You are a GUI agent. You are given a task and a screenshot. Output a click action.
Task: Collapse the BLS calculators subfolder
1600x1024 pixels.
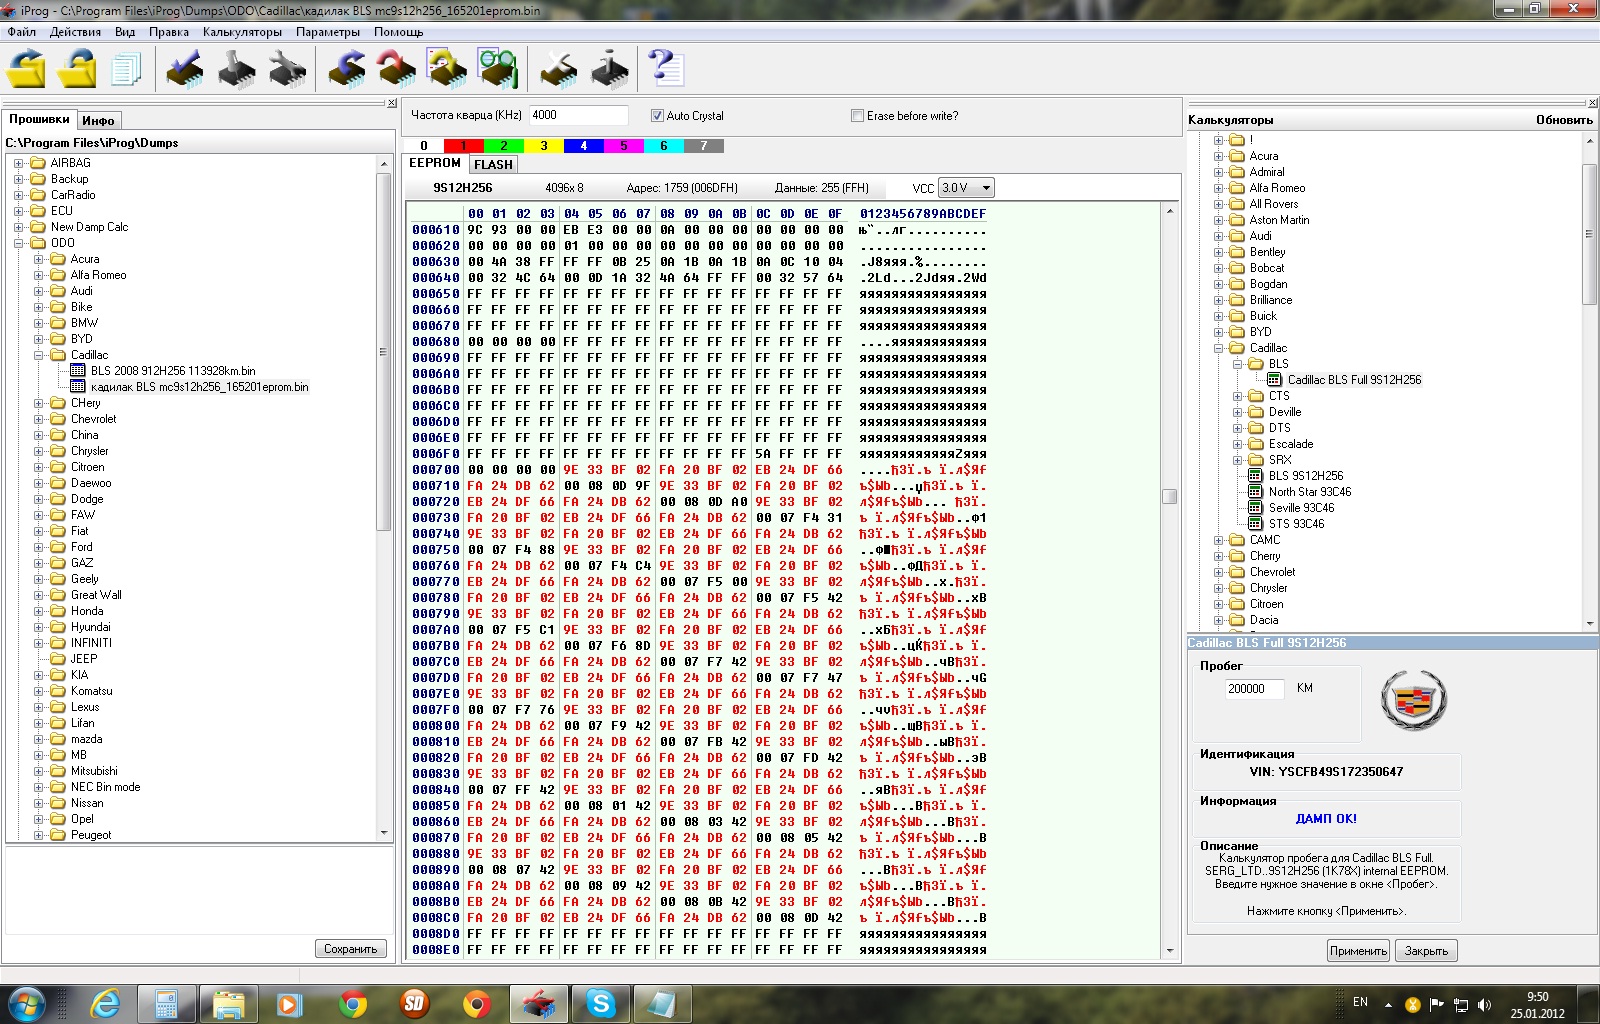point(1238,364)
